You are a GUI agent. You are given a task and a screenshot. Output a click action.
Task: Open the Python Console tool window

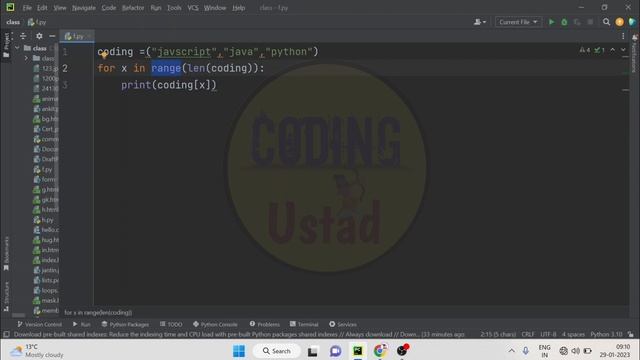(215, 324)
